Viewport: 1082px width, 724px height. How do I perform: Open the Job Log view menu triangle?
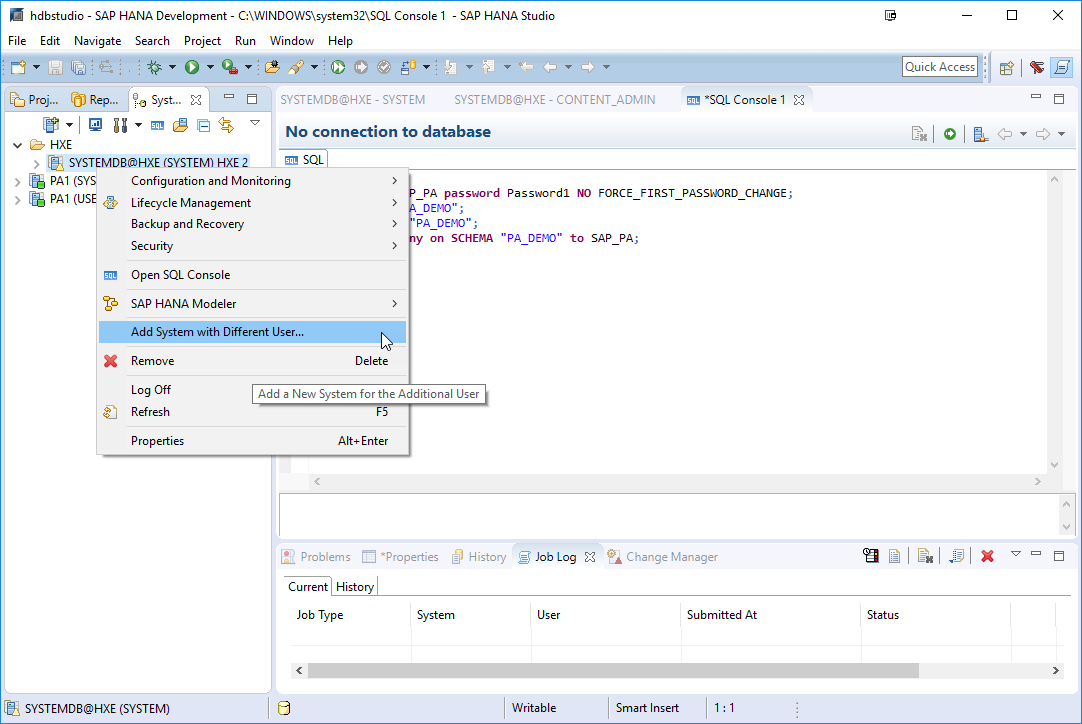(x=1016, y=554)
